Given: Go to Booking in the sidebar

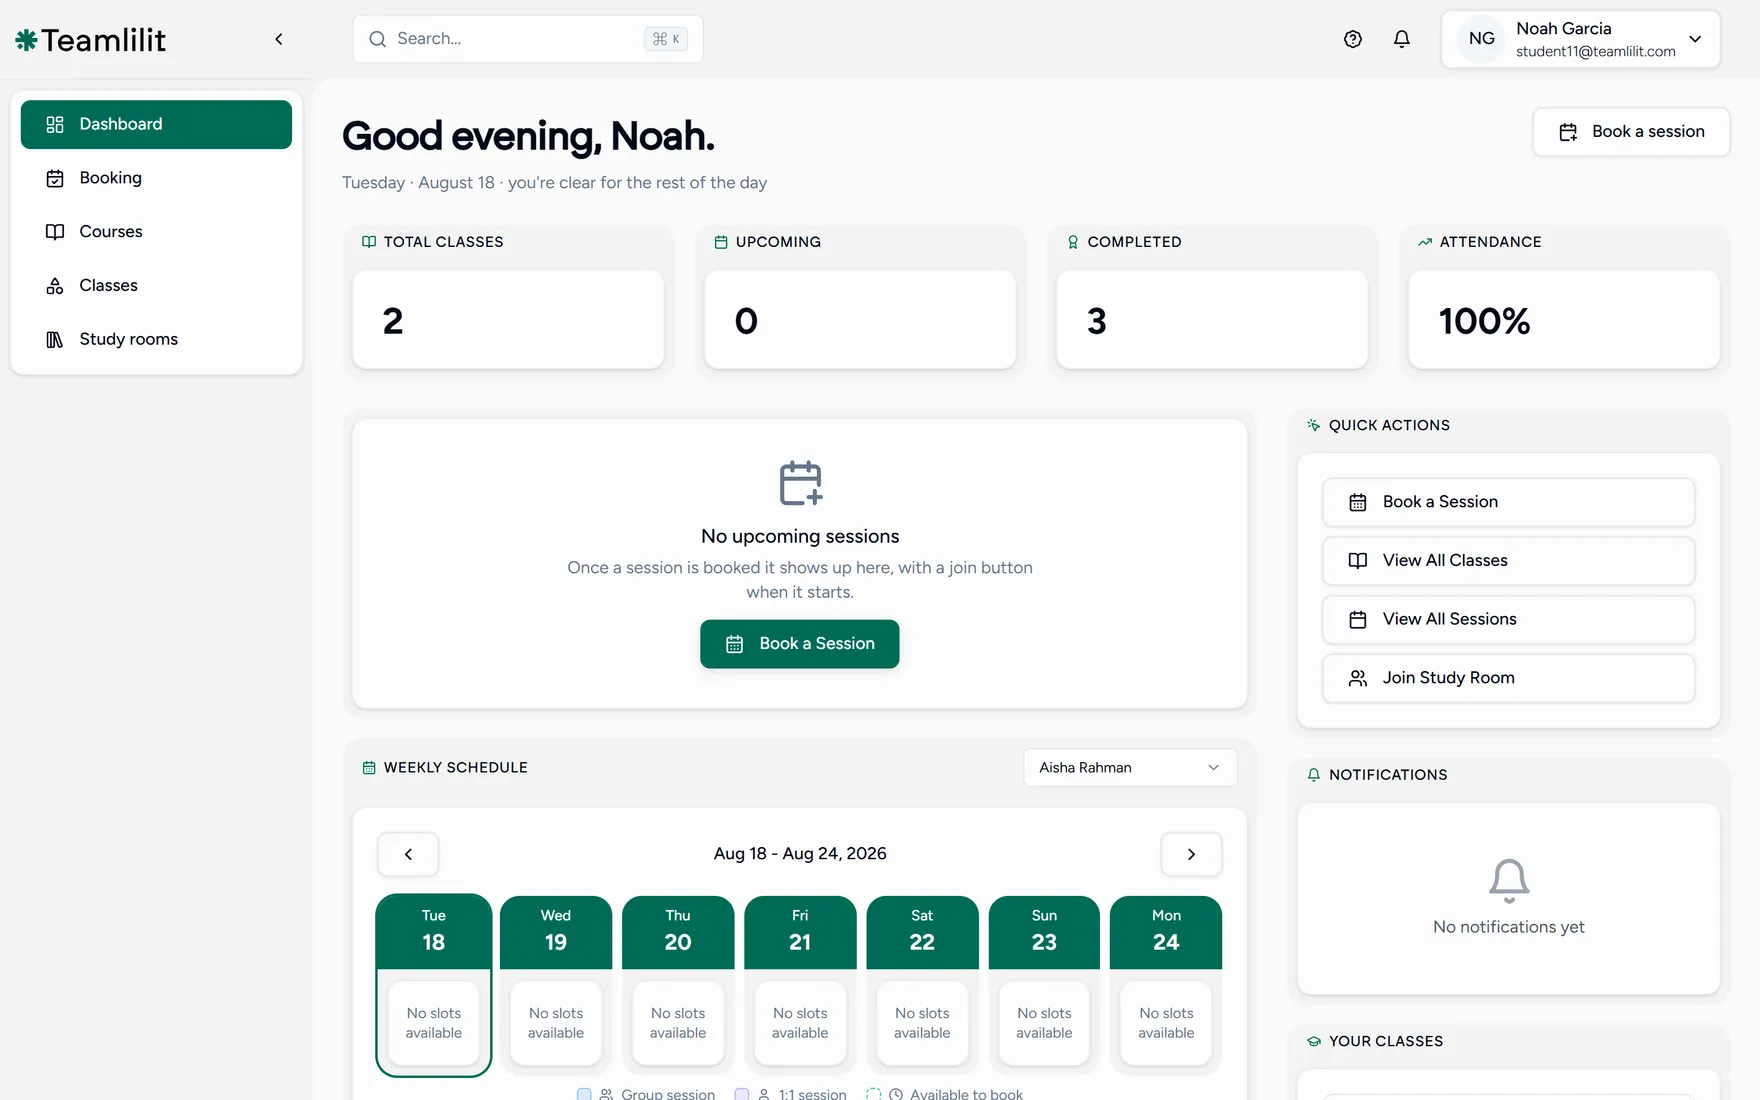Looking at the screenshot, I should click(156, 178).
